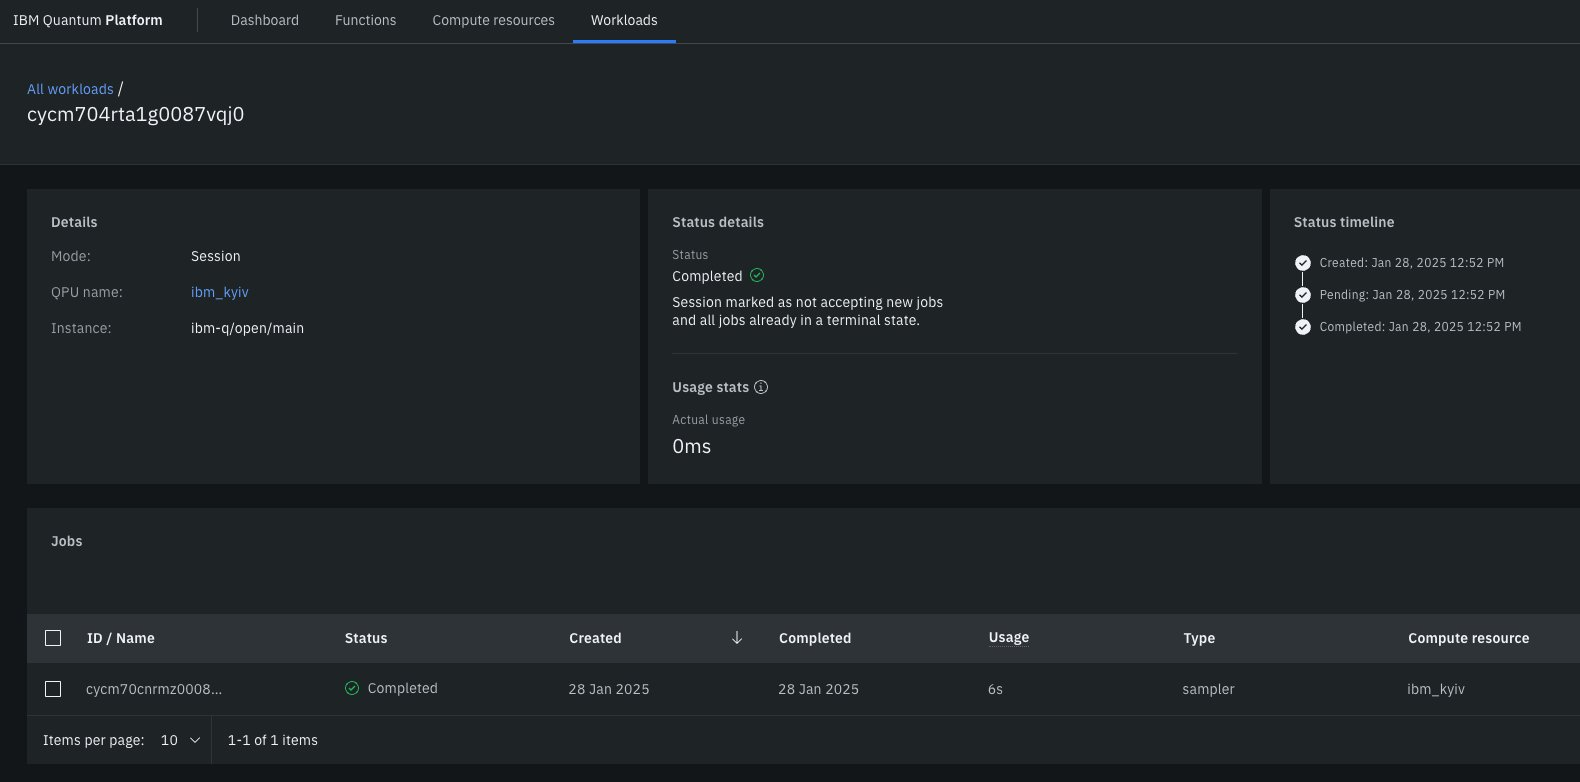
Task: Click the workload ID title cycm704rta1g0087vqj0
Action: (136, 114)
